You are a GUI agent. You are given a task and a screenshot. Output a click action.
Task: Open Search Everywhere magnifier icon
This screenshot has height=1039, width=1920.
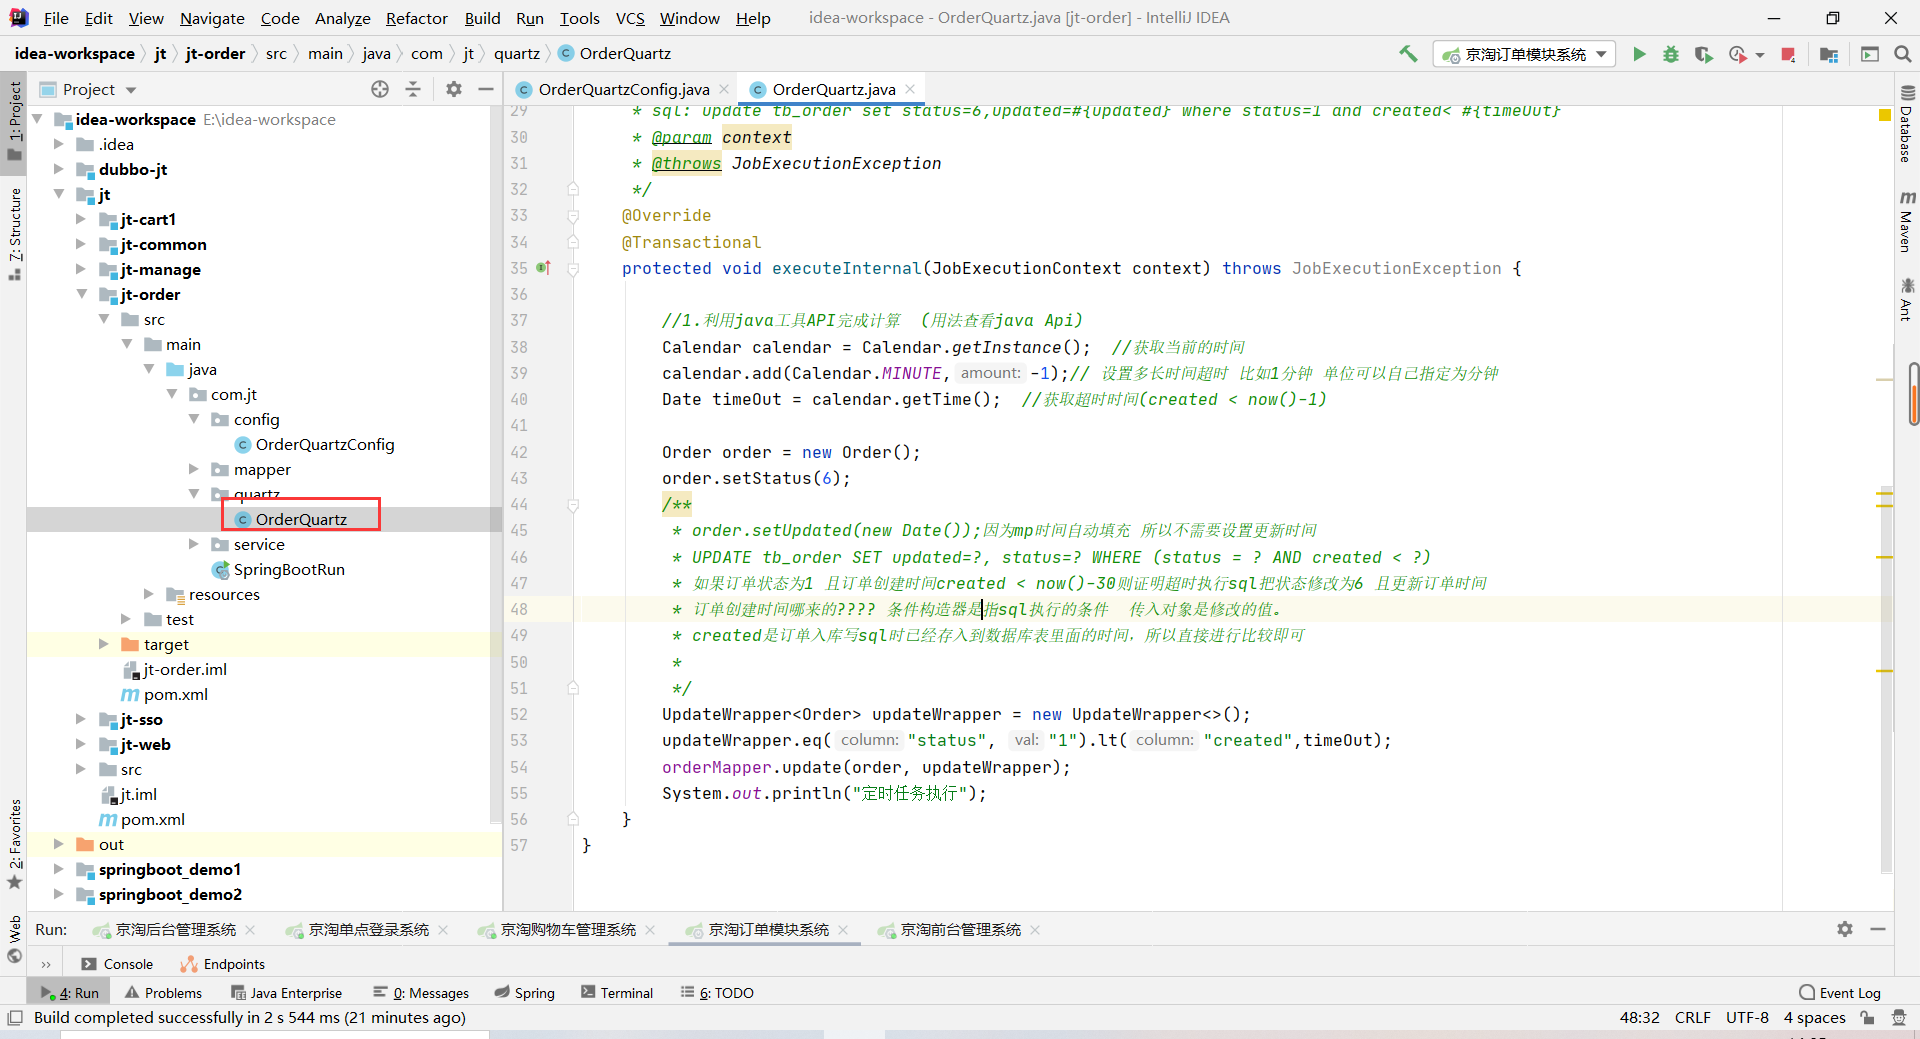tap(1903, 54)
